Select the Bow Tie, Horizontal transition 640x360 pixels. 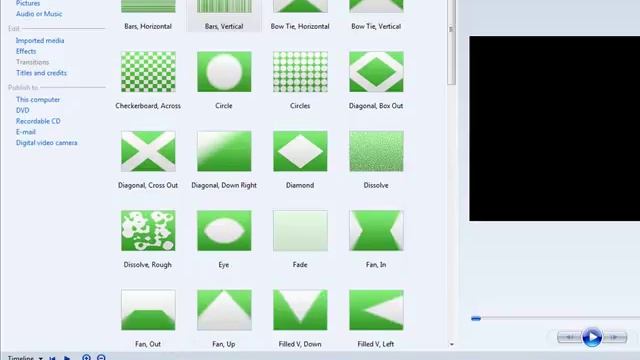tap(300, 6)
